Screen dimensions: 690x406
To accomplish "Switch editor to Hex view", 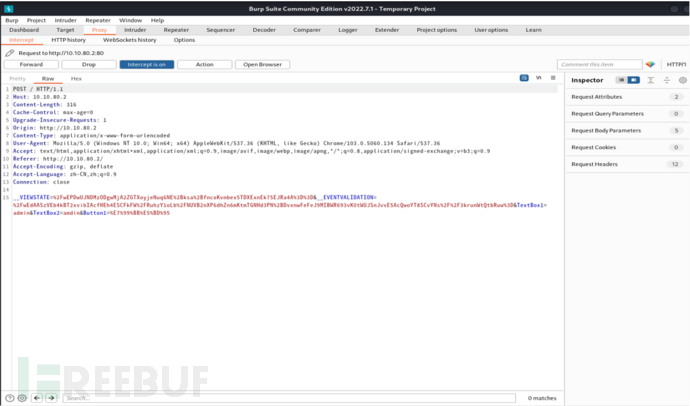I will (76, 79).
